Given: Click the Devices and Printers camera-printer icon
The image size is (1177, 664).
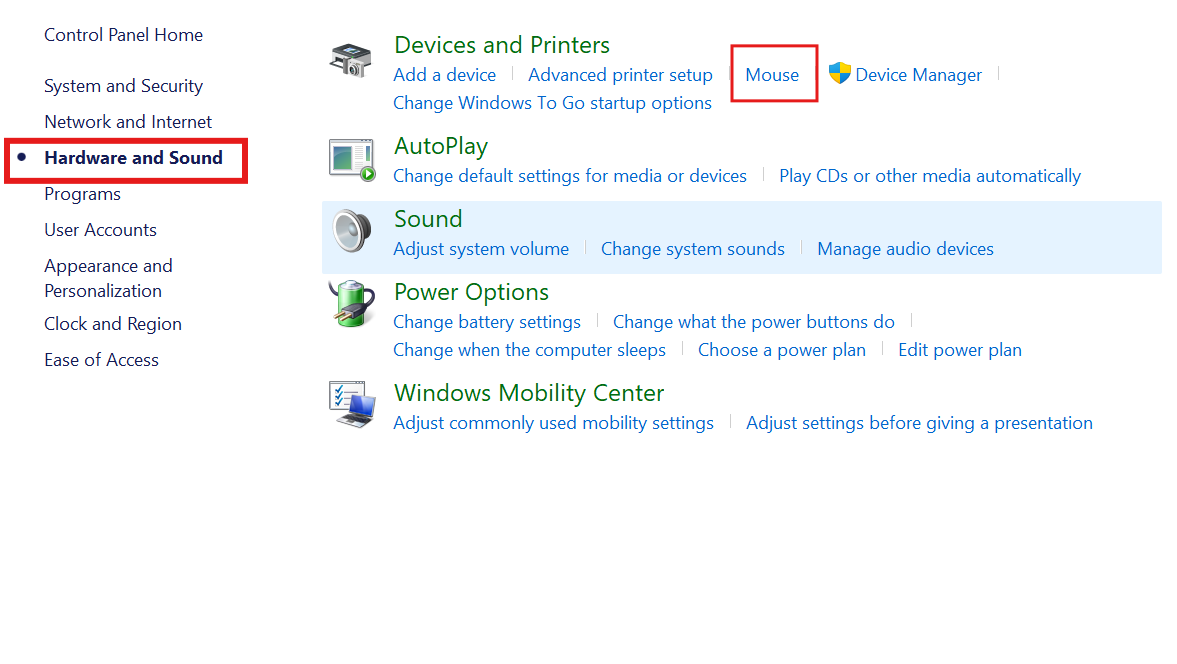Looking at the screenshot, I should (351, 60).
